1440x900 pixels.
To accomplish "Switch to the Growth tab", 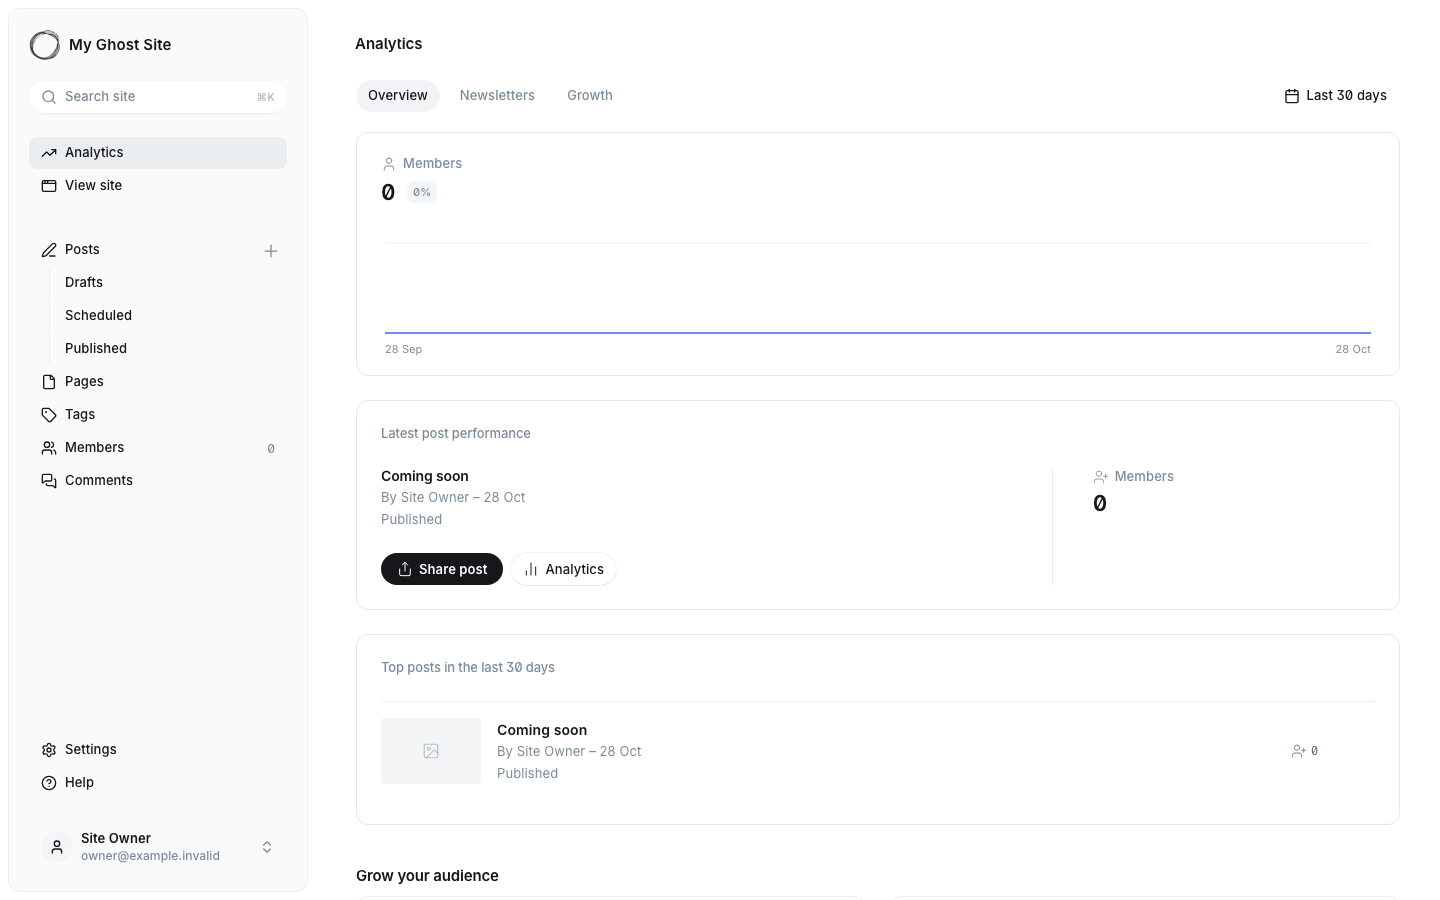I will (x=590, y=96).
